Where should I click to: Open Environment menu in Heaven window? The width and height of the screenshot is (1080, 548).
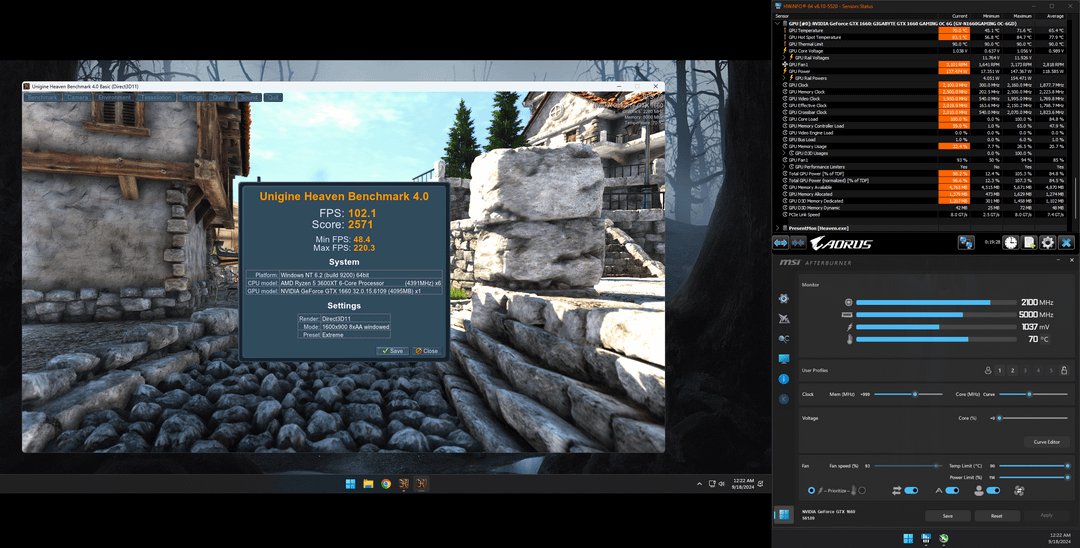click(114, 97)
